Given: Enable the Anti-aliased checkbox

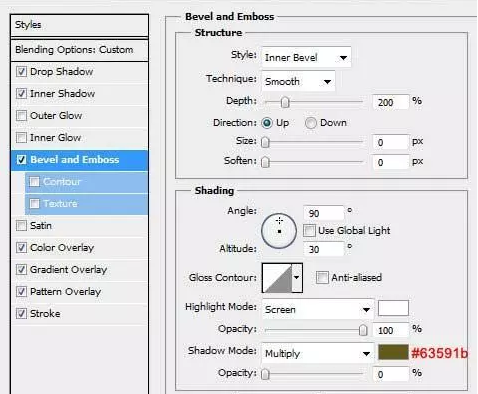Looking at the screenshot, I should pyautogui.click(x=322, y=277).
